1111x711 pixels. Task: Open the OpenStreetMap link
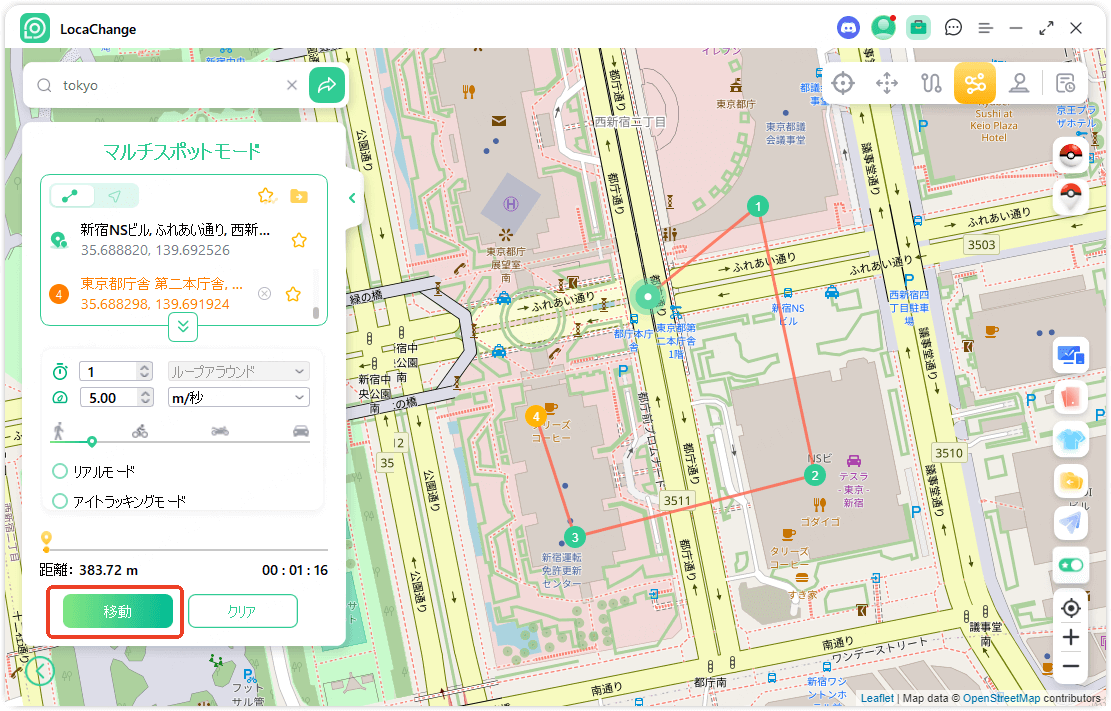(1001, 698)
